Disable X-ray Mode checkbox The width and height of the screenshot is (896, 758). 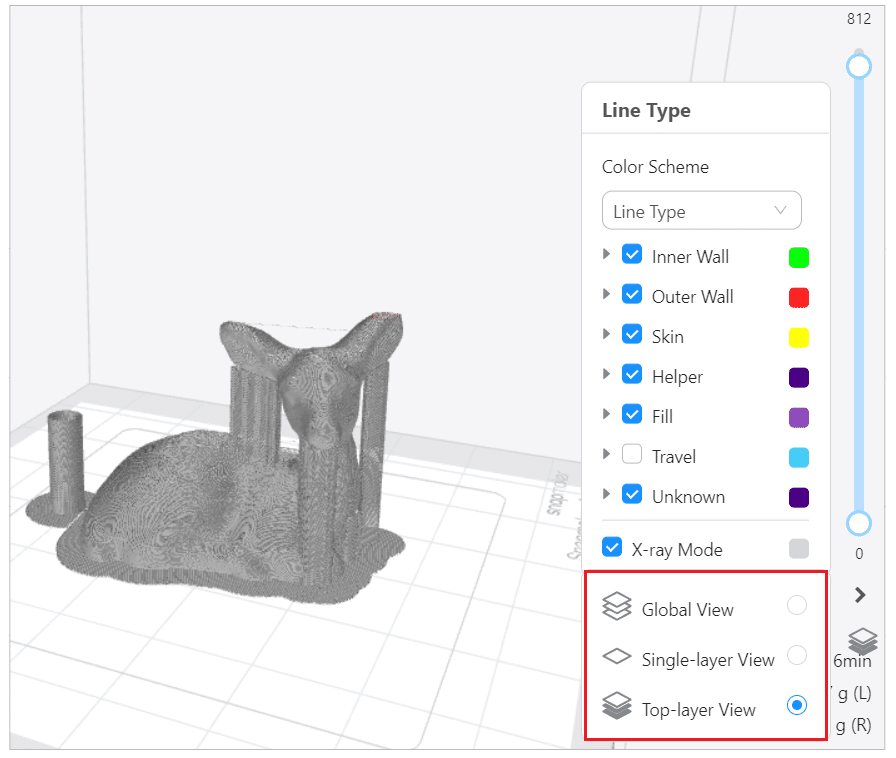(612, 547)
